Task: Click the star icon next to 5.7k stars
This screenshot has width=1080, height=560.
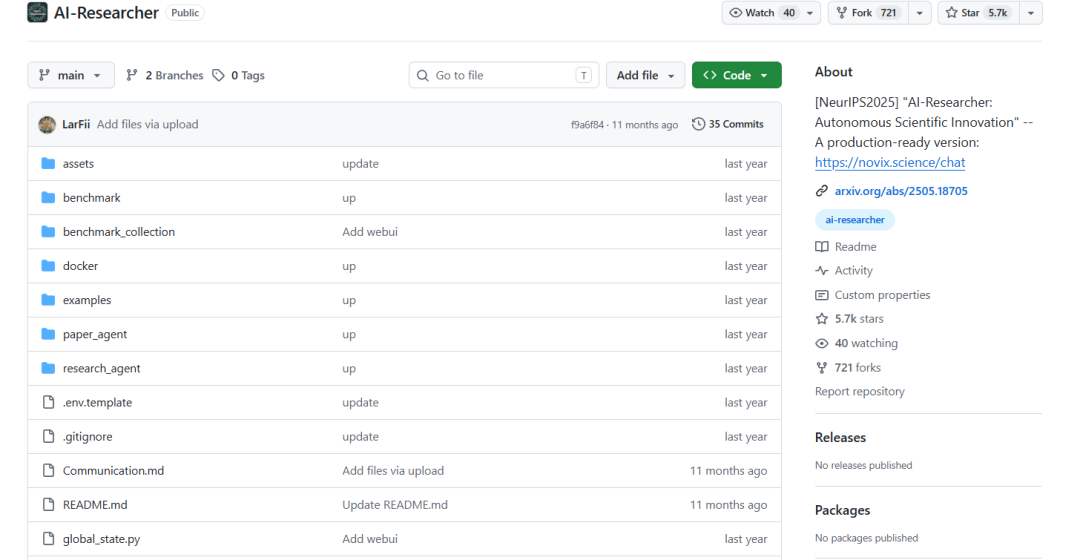Action: click(822, 319)
